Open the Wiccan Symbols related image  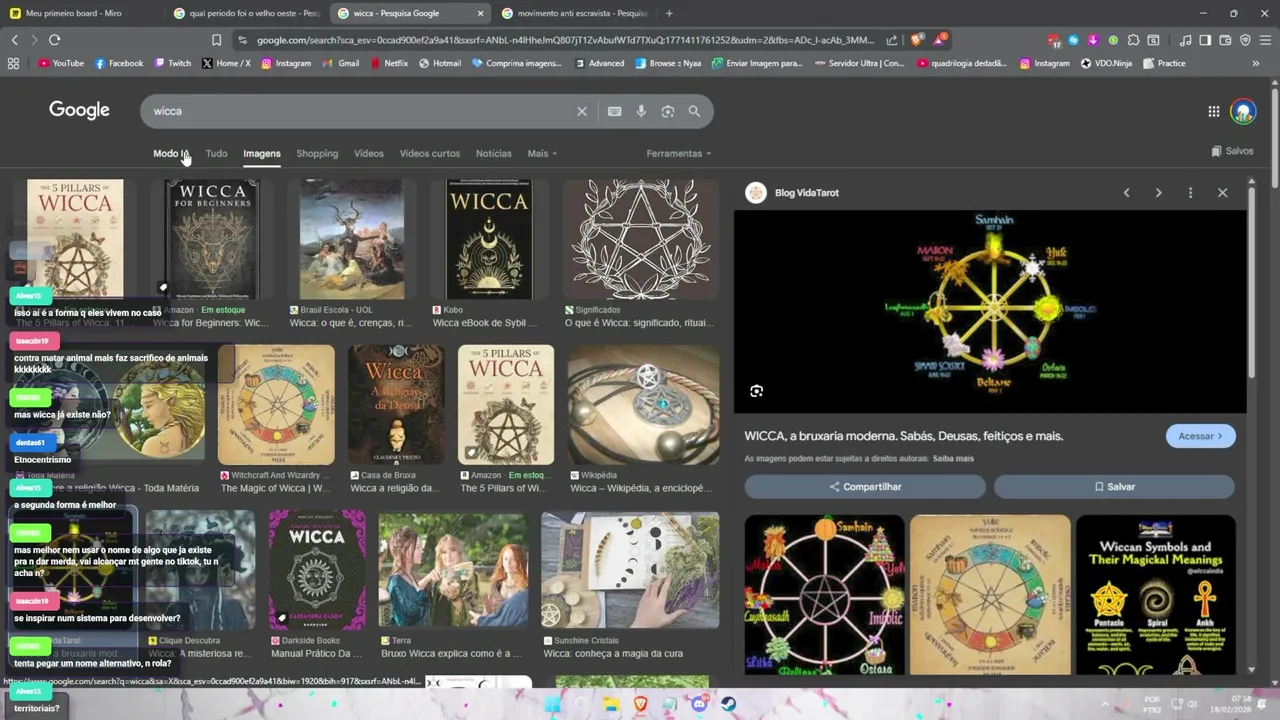click(1156, 595)
